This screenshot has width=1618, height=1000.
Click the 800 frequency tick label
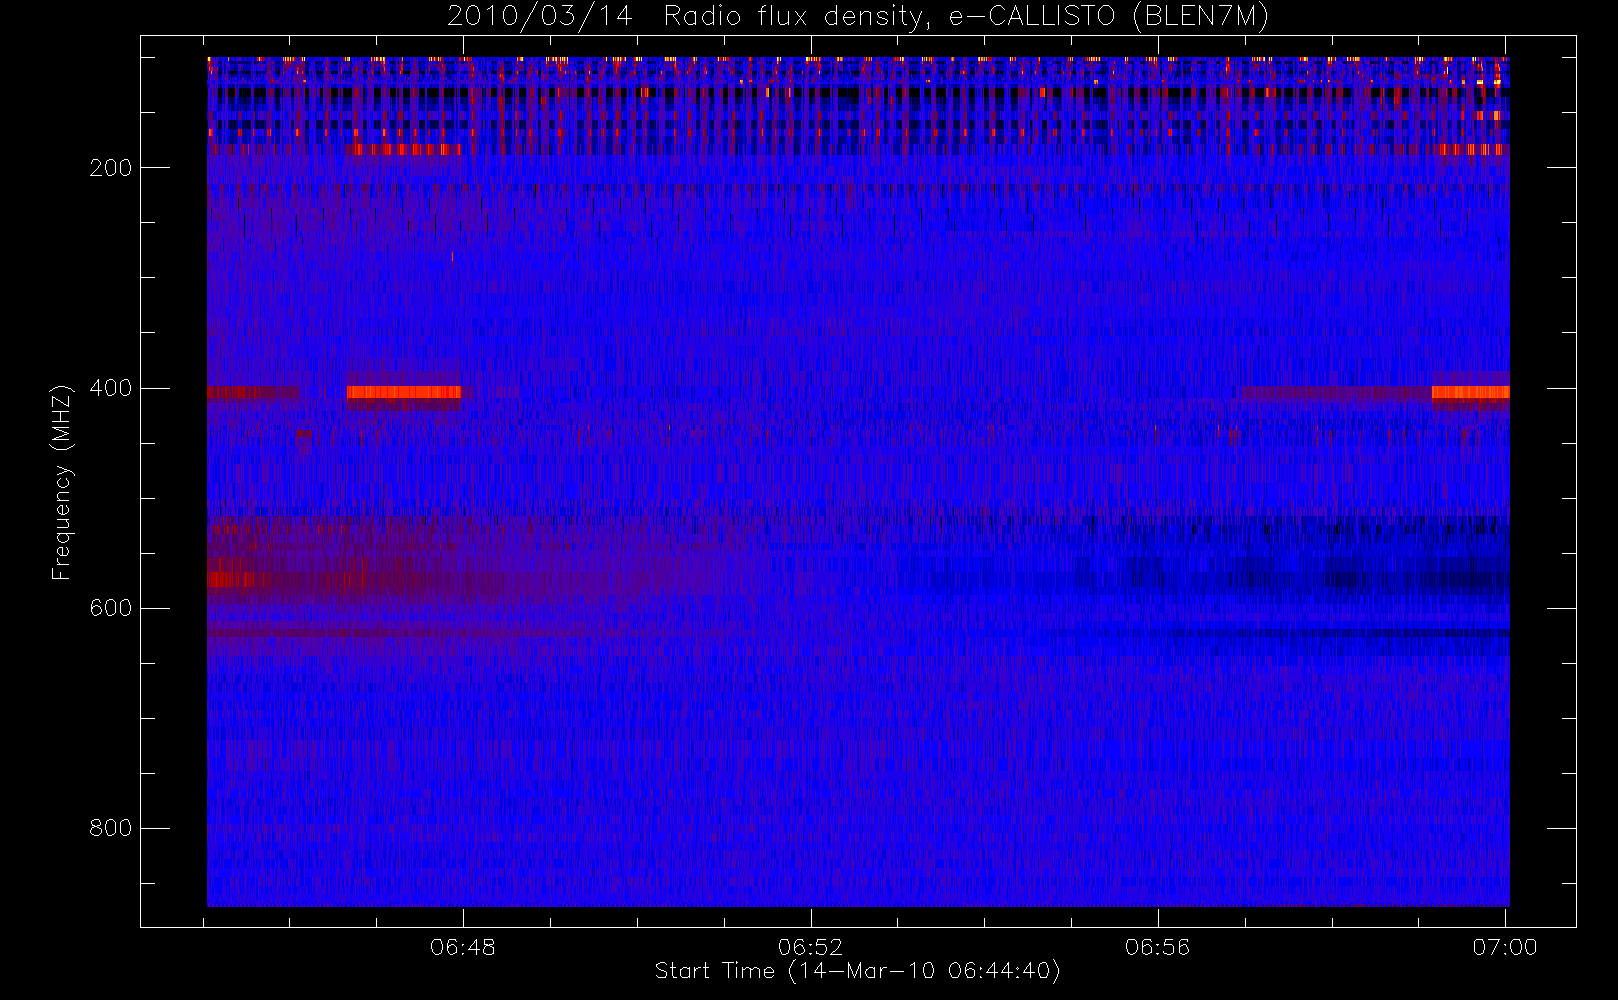(x=110, y=828)
